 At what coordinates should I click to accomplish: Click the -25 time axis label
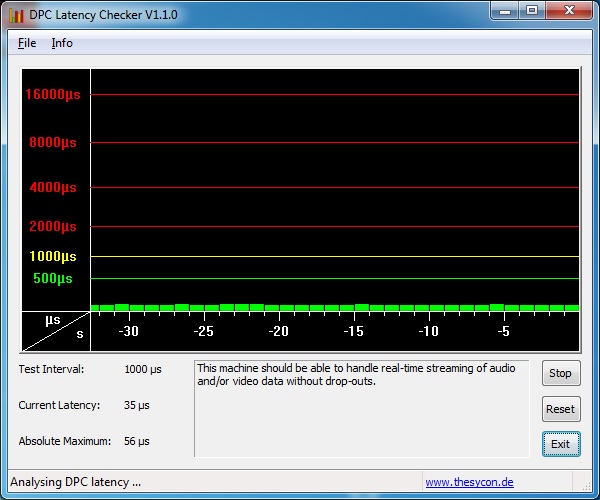click(204, 331)
